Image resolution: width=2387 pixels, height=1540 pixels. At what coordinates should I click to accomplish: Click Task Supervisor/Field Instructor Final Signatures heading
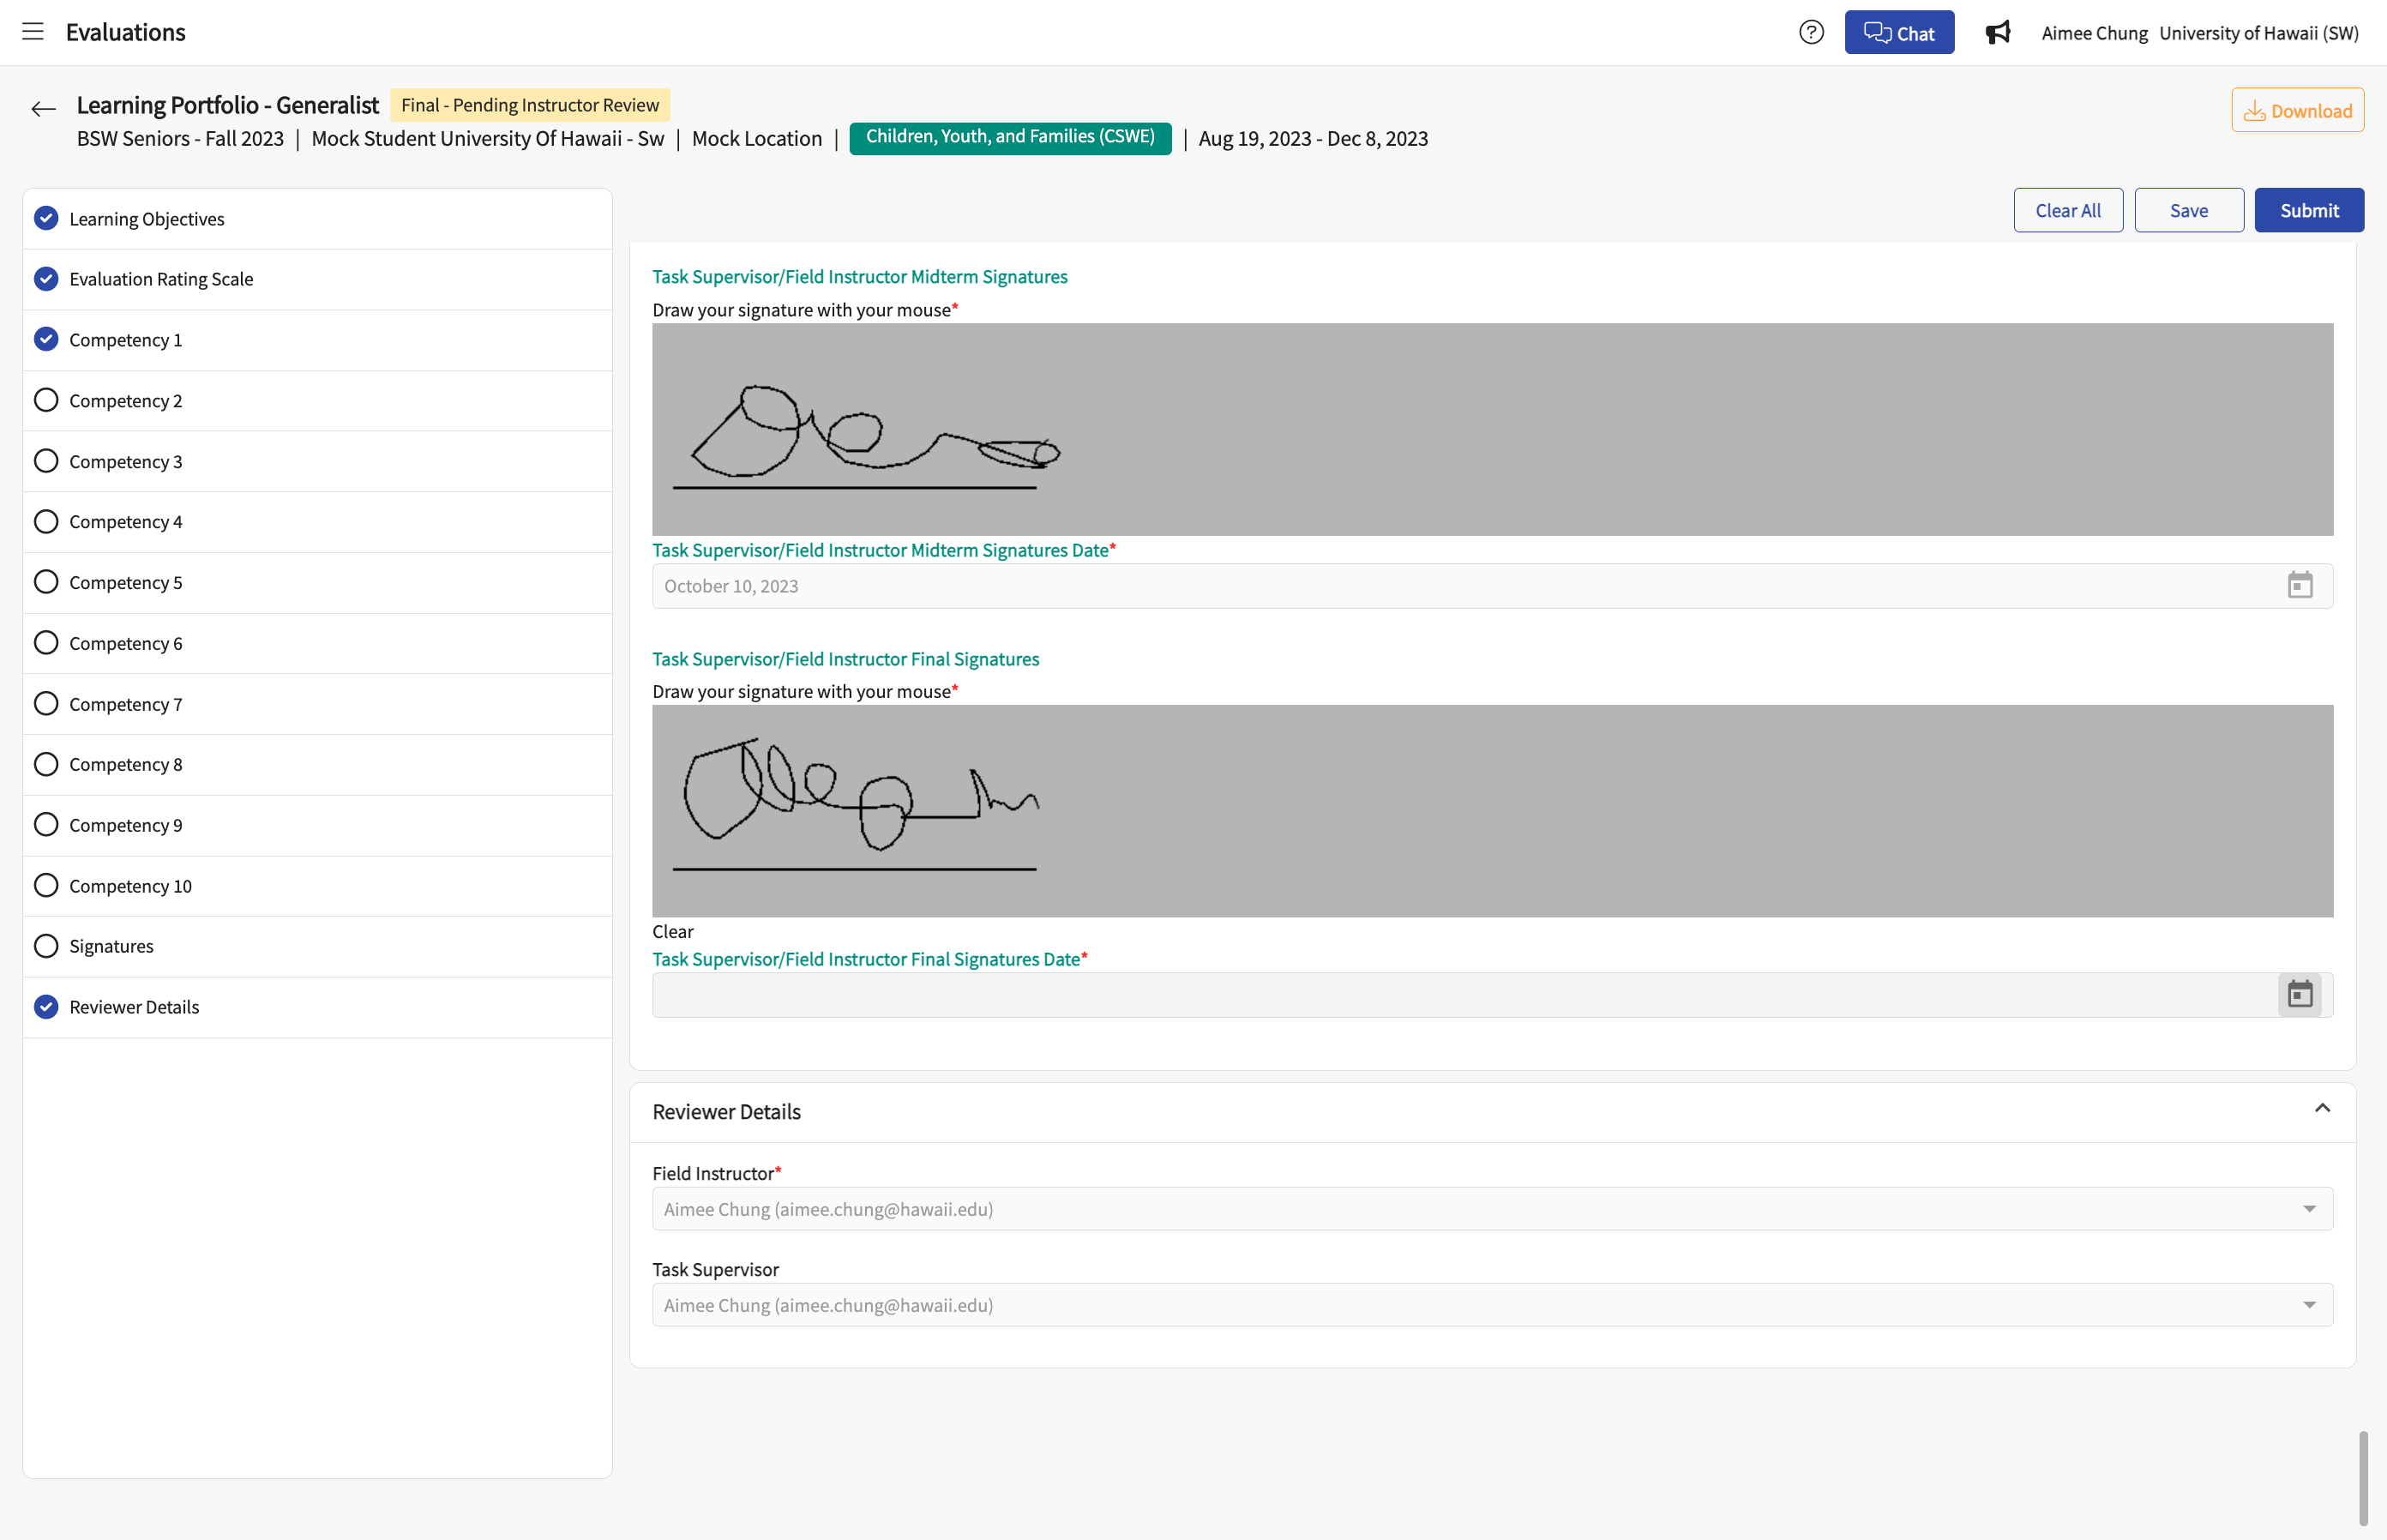[845, 659]
